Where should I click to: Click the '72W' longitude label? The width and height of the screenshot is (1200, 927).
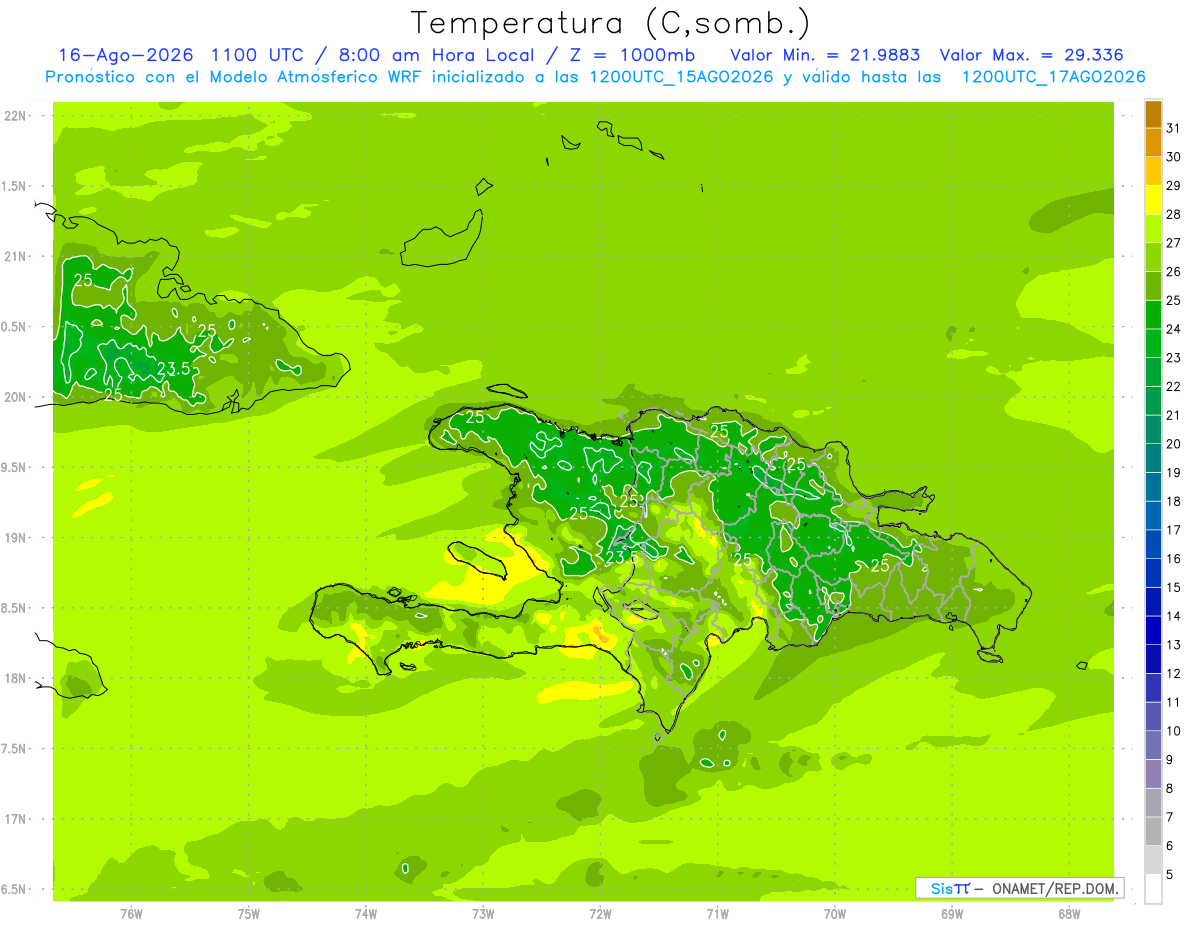click(600, 913)
